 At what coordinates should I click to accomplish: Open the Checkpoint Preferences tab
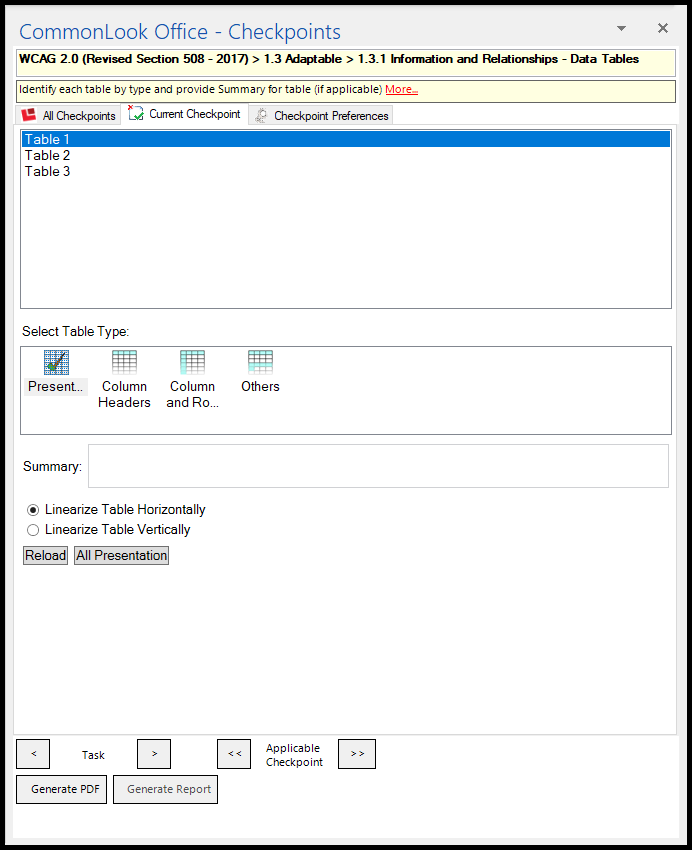pyautogui.click(x=321, y=115)
